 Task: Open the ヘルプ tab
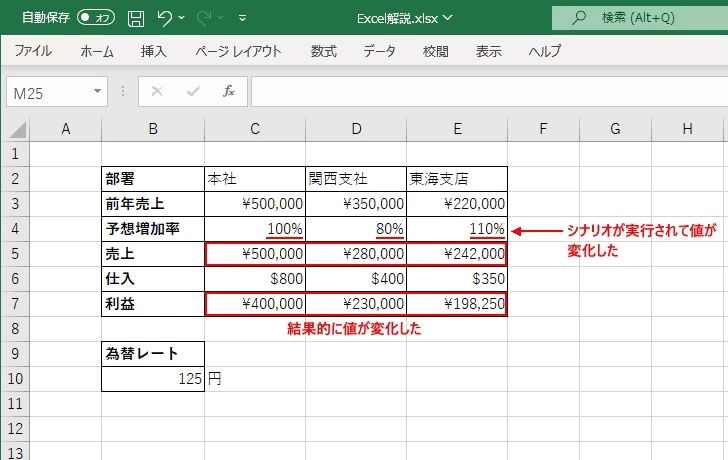(545, 51)
